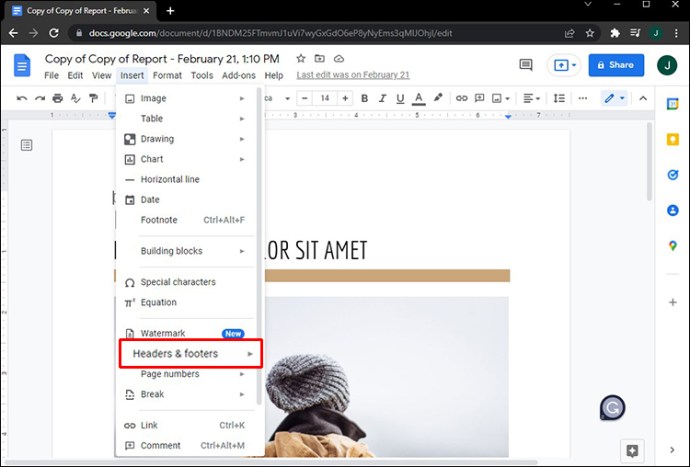Click the Add comment toolbar icon
This screenshot has height=467, width=690.
(x=480, y=98)
